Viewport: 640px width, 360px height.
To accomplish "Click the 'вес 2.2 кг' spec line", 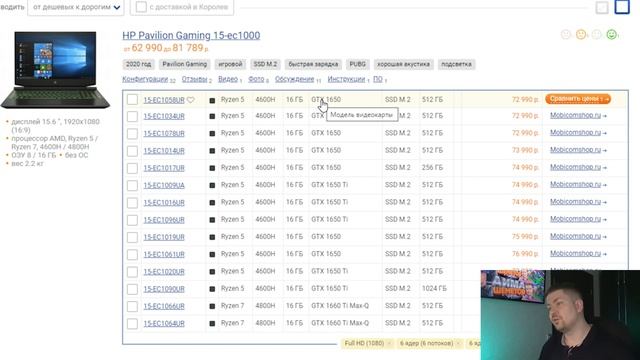I will [27, 164].
